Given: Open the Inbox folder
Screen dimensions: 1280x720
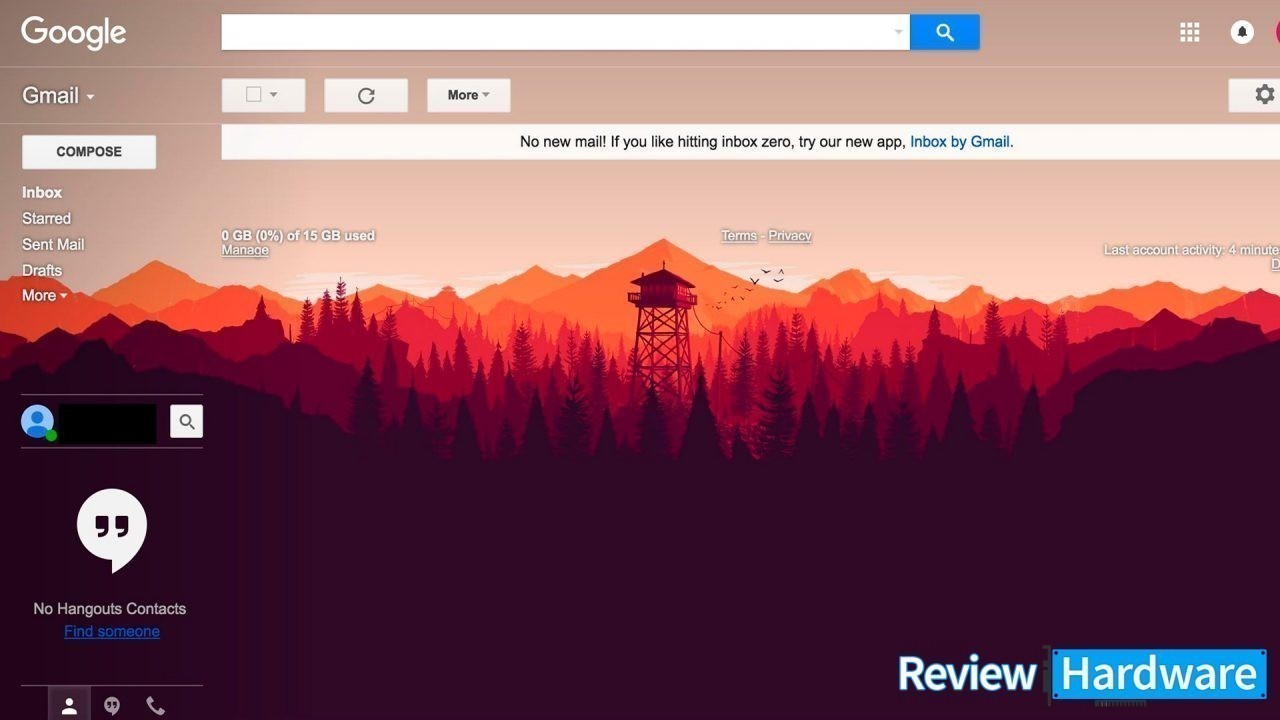Looking at the screenshot, I should (42, 192).
